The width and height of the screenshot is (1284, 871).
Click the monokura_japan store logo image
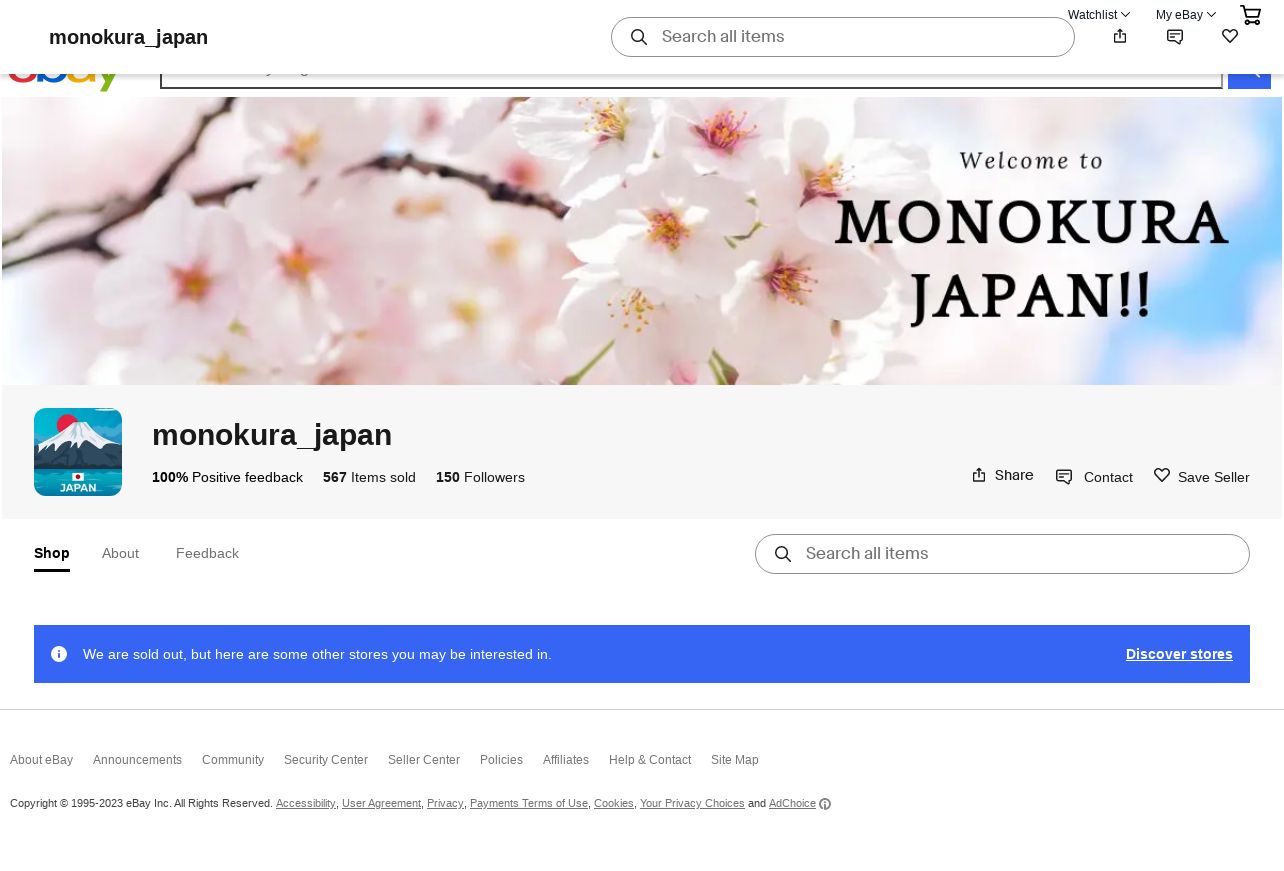pyautogui.click(x=78, y=452)
